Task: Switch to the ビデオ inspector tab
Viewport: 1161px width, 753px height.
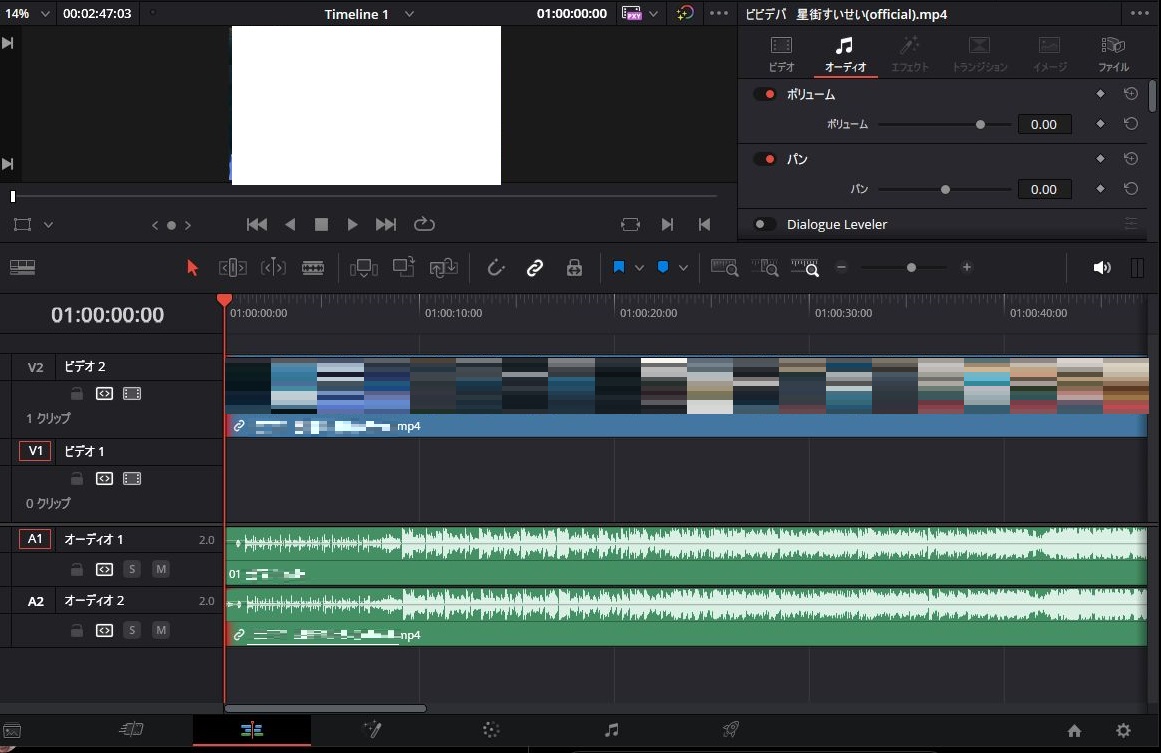Action: tap(781, 54)
